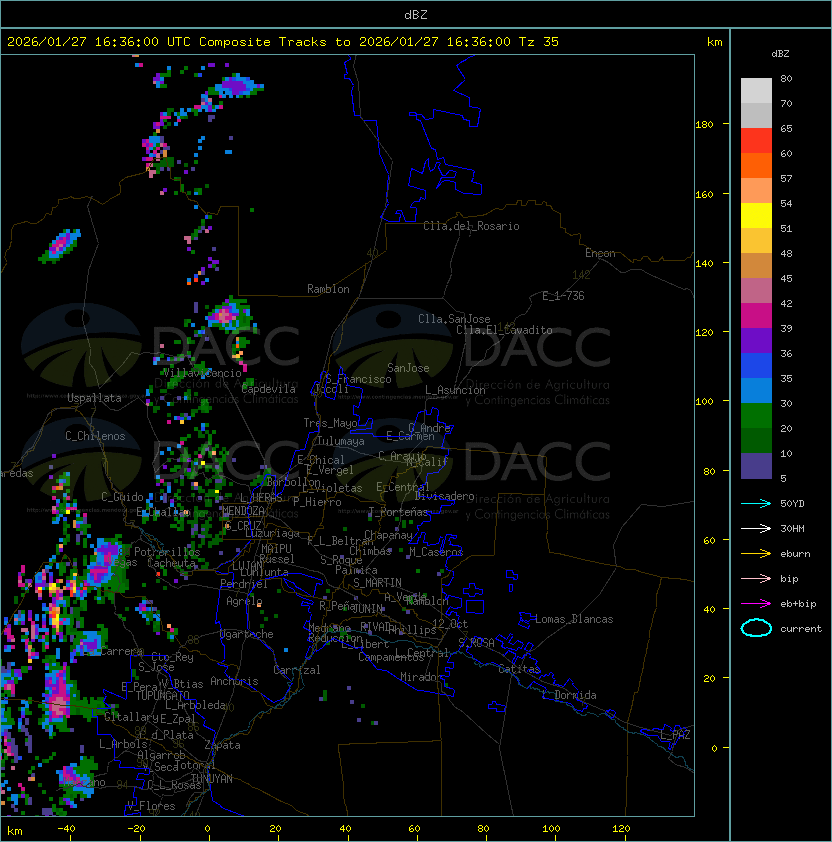Click the TUNUYAN label
The height and width of the screenshot is (842, 832).
[x=212, y=778]
